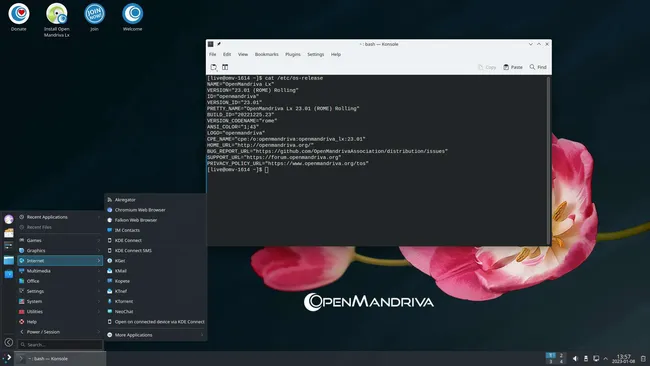Open the Dolphin folder icon in launcher sidebar
The height and width of the screenshot is (366, 650).
(x=9, y=260)
